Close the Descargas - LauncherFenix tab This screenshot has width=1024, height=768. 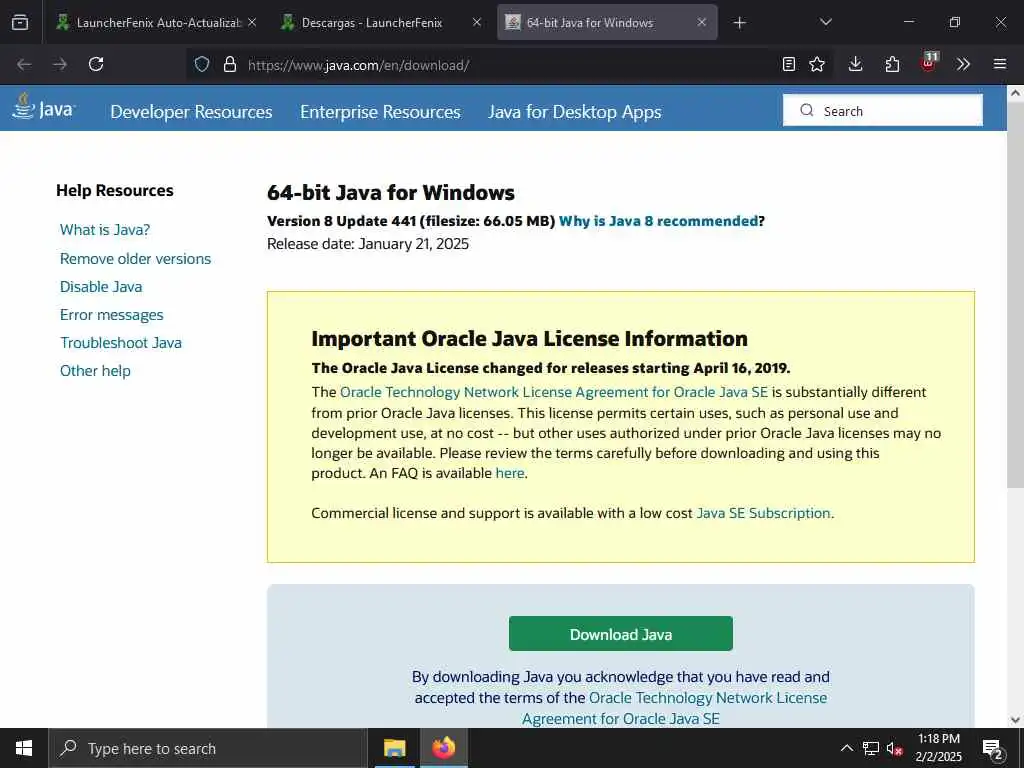point(477,22)
